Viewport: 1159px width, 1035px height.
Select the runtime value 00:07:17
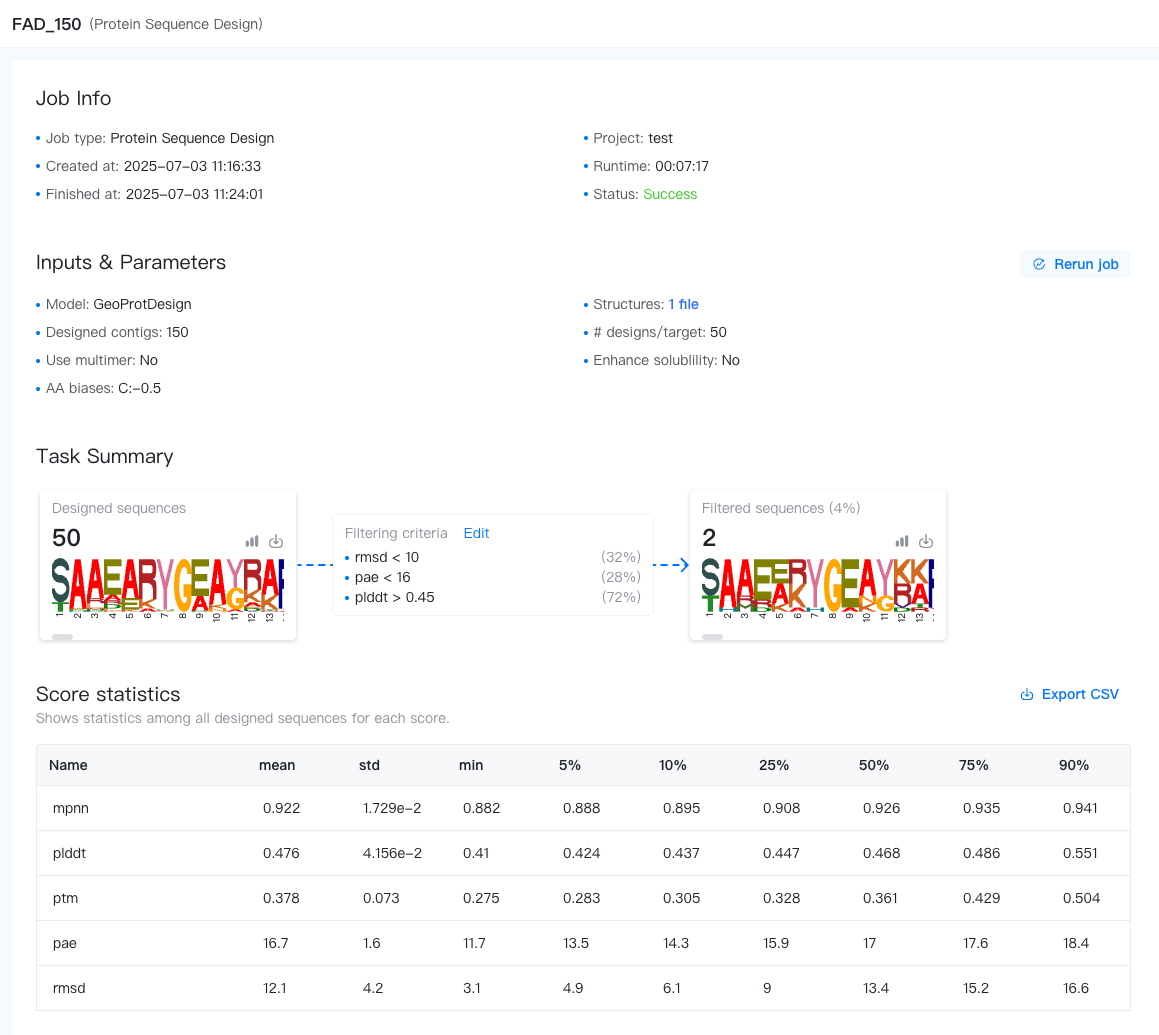(x=682, y=166)
